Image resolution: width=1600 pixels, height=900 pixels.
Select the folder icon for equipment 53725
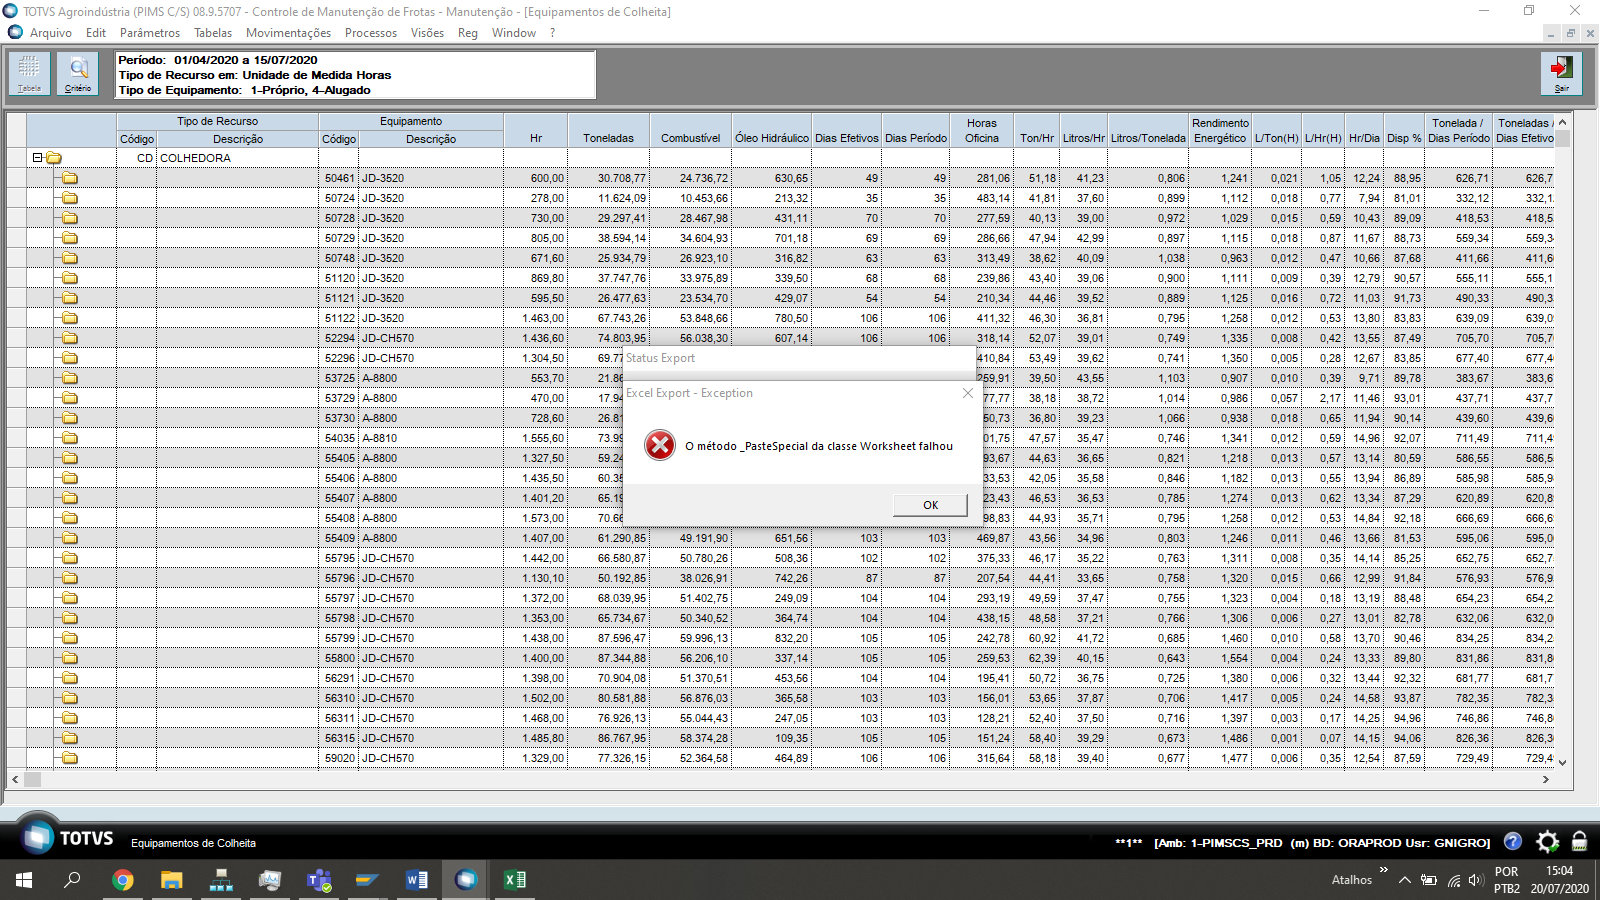(x=70, y=378)
